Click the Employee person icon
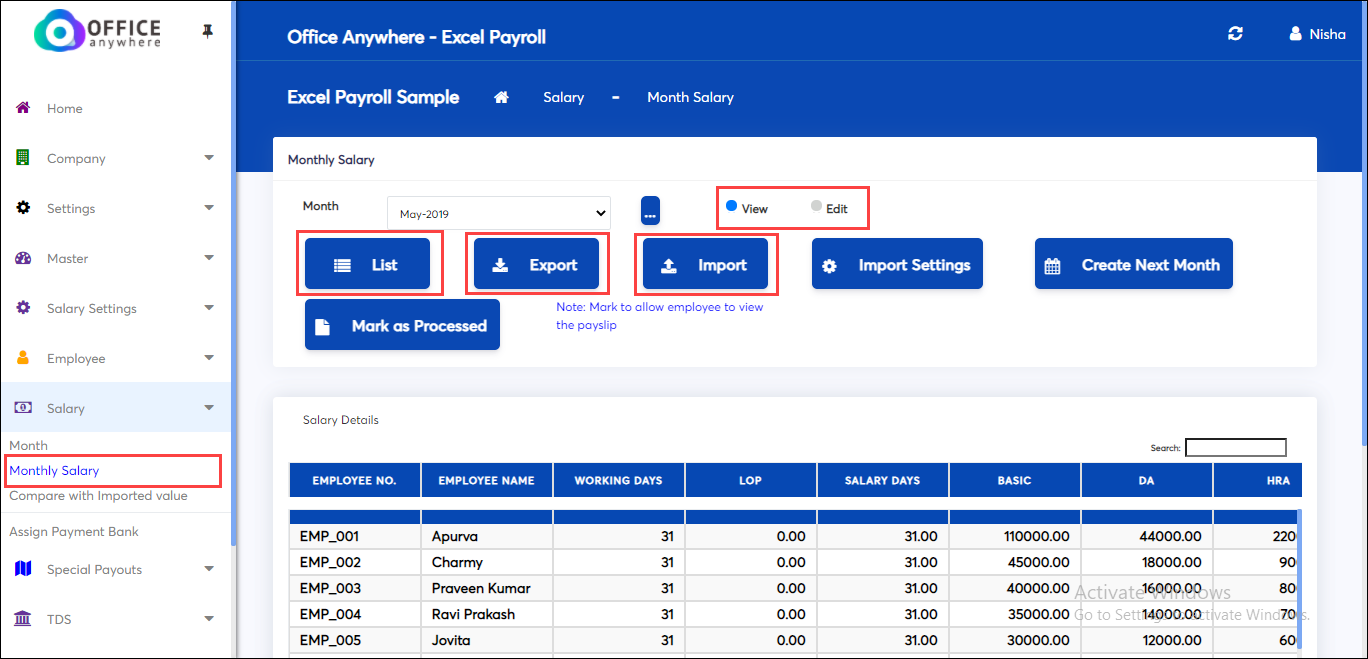 click(x=23, y=358)
